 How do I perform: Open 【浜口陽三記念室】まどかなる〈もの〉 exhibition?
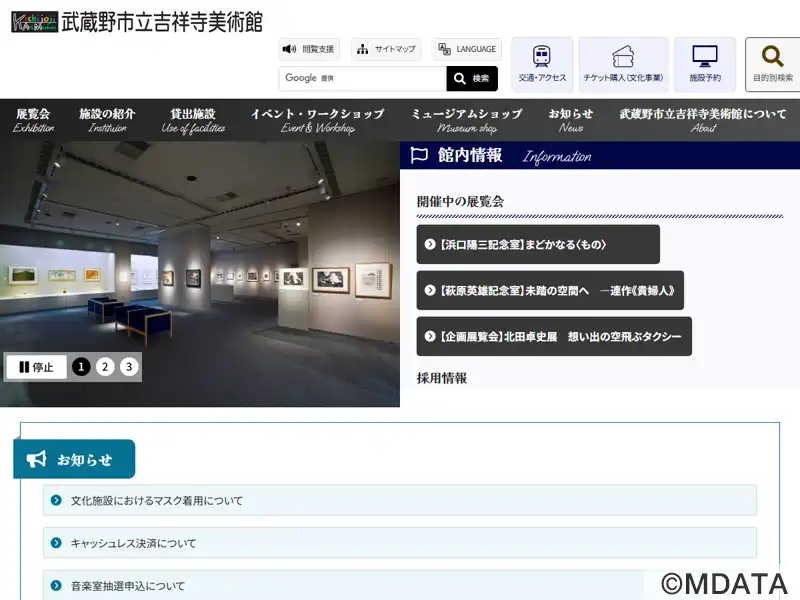pos(538,244)
